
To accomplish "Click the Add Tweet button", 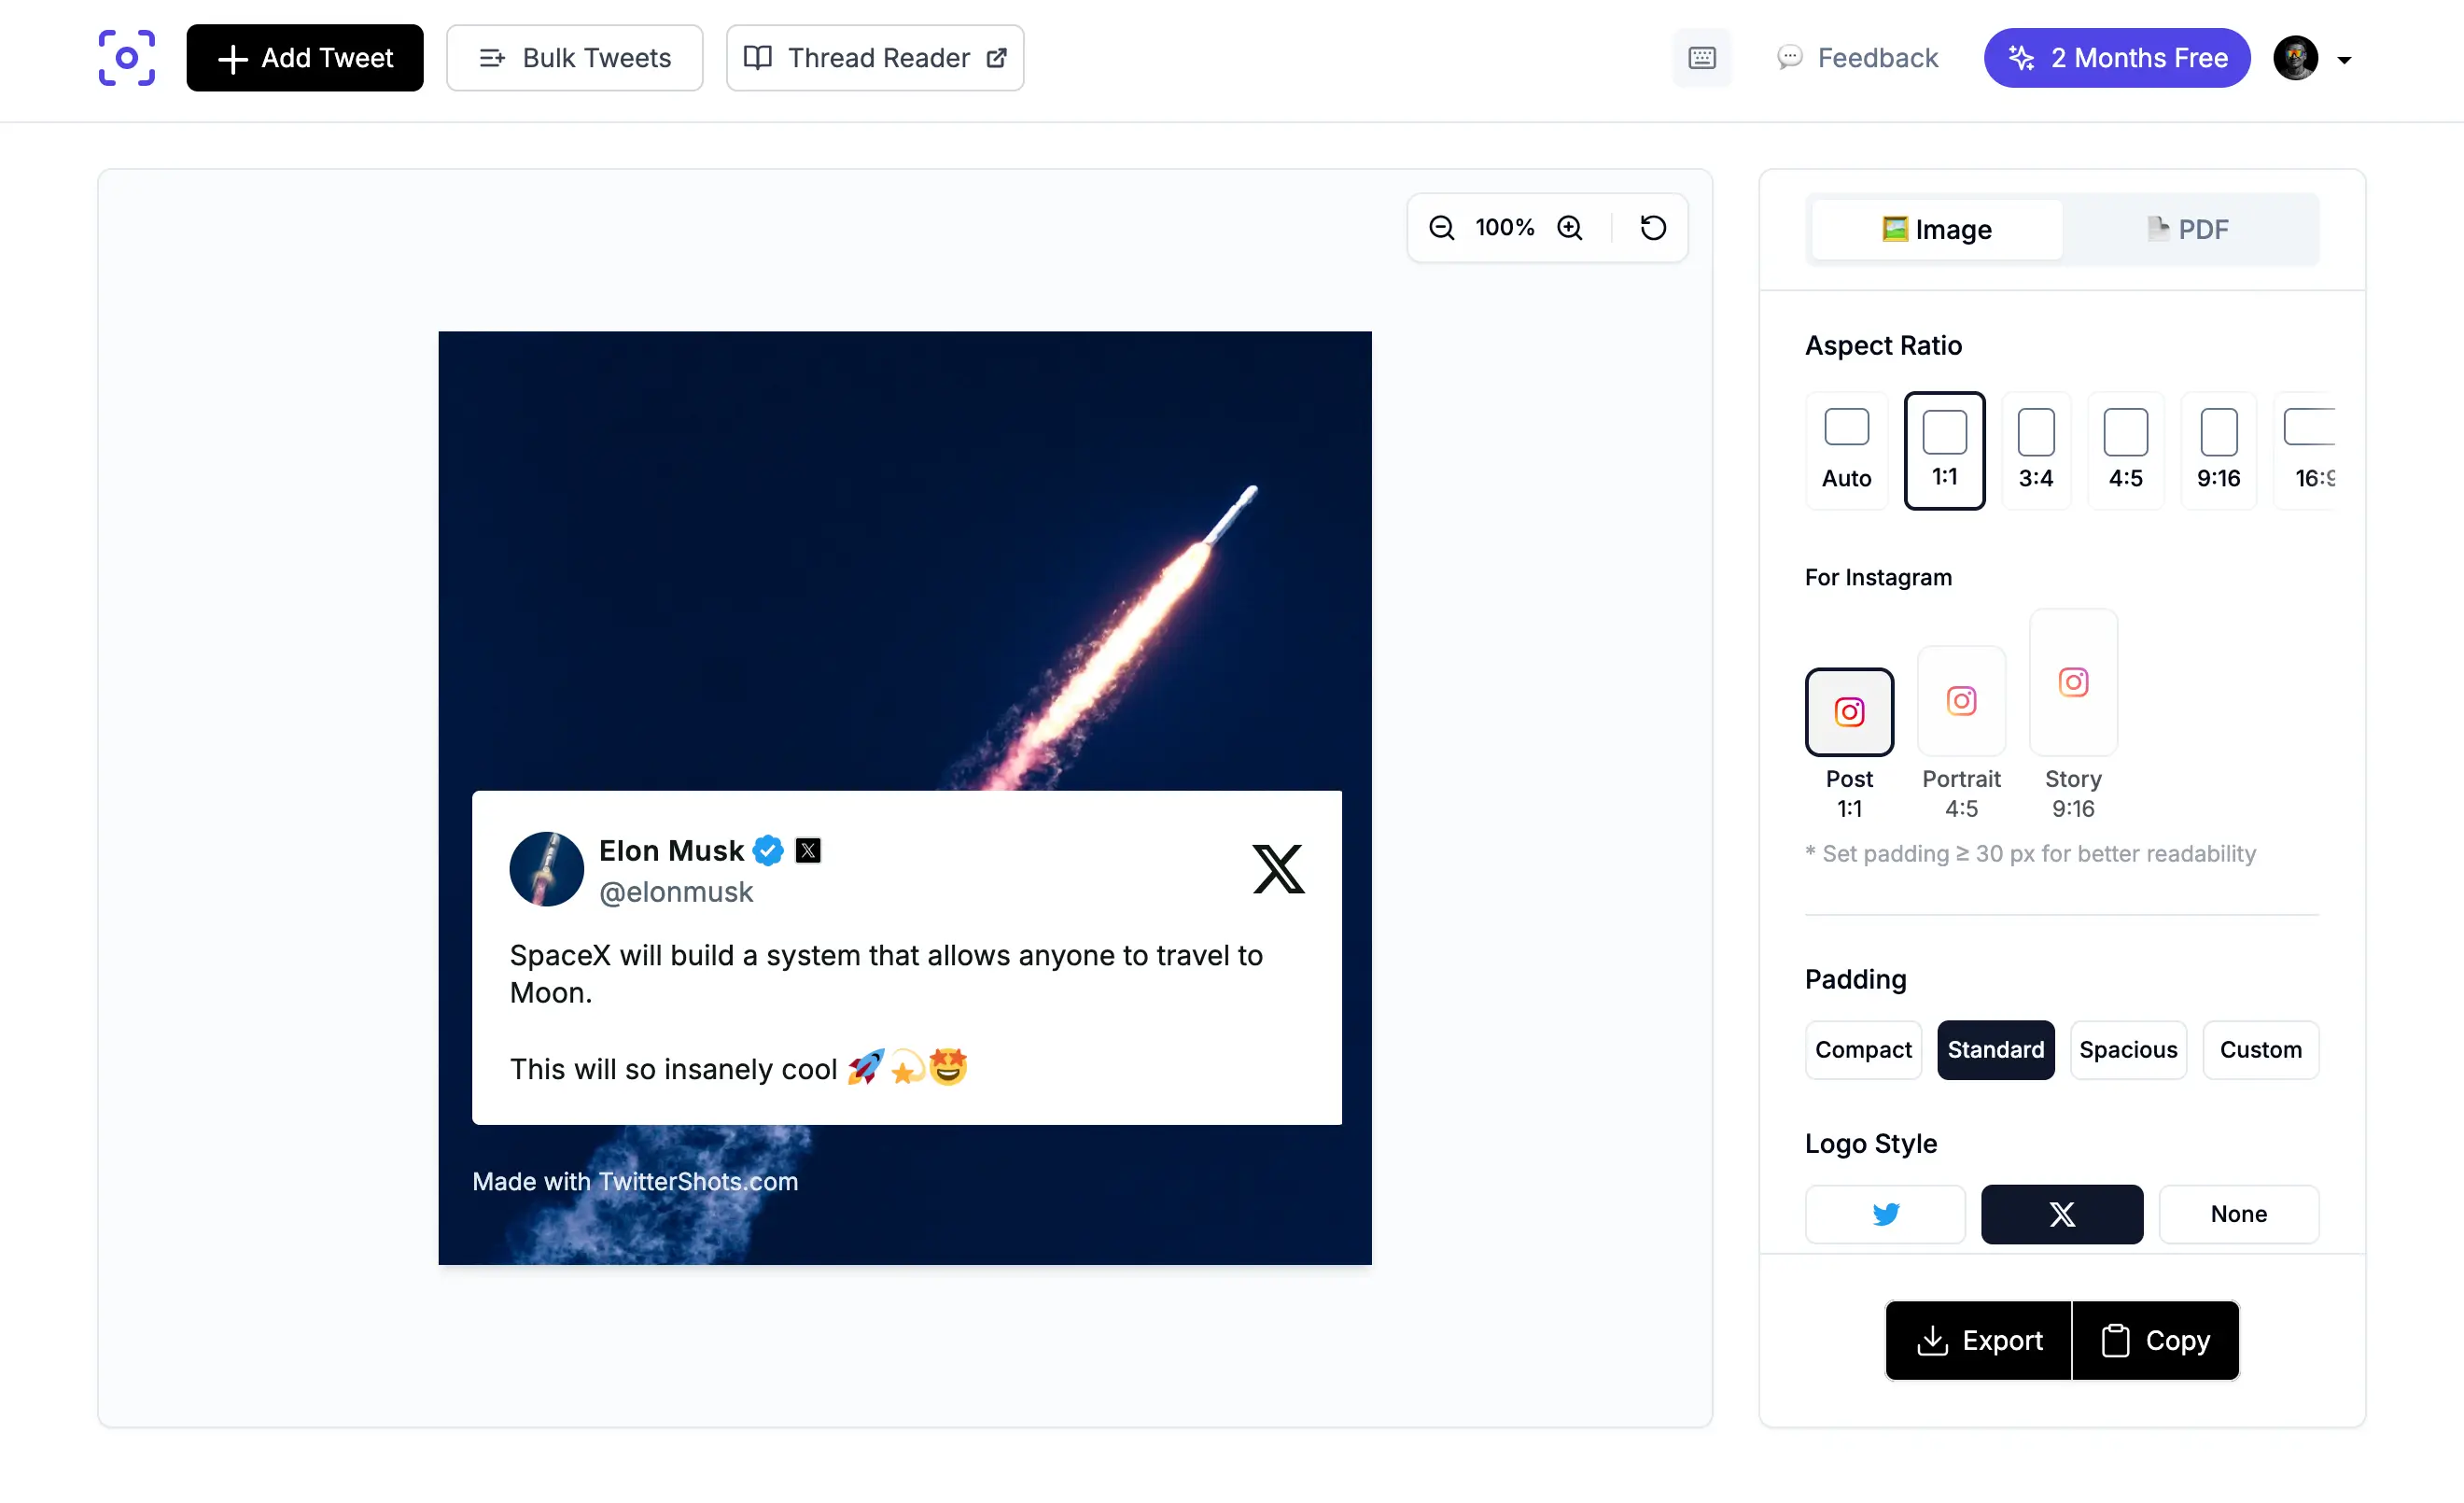I will point(305,57).
